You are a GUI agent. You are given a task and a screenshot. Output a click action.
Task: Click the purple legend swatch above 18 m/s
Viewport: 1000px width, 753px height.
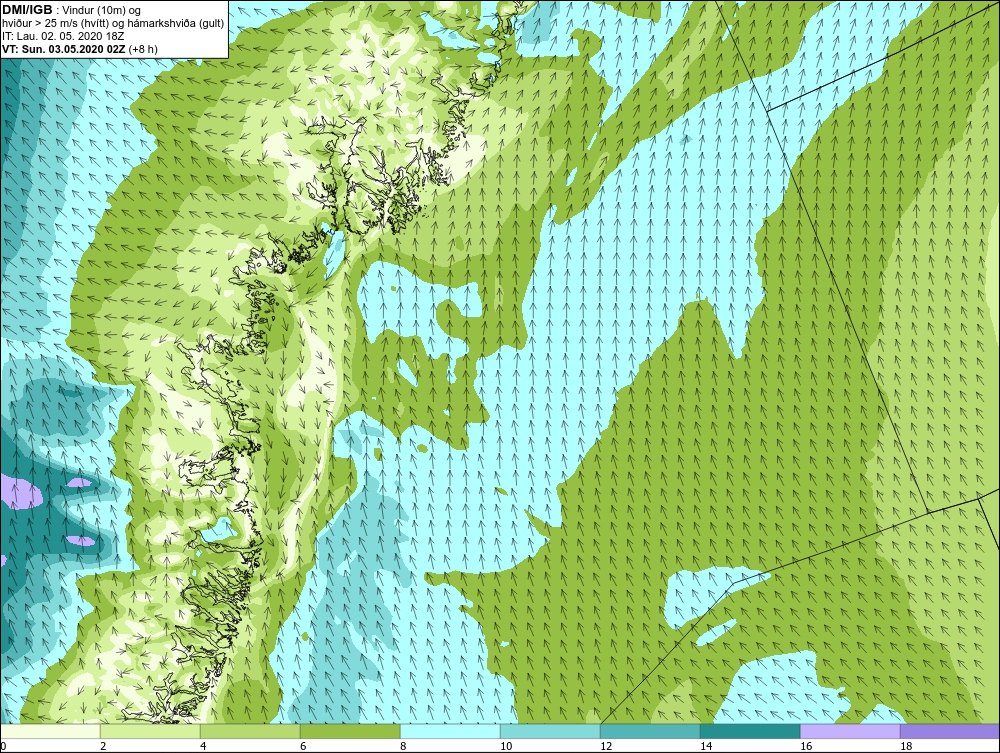point(950,731)
